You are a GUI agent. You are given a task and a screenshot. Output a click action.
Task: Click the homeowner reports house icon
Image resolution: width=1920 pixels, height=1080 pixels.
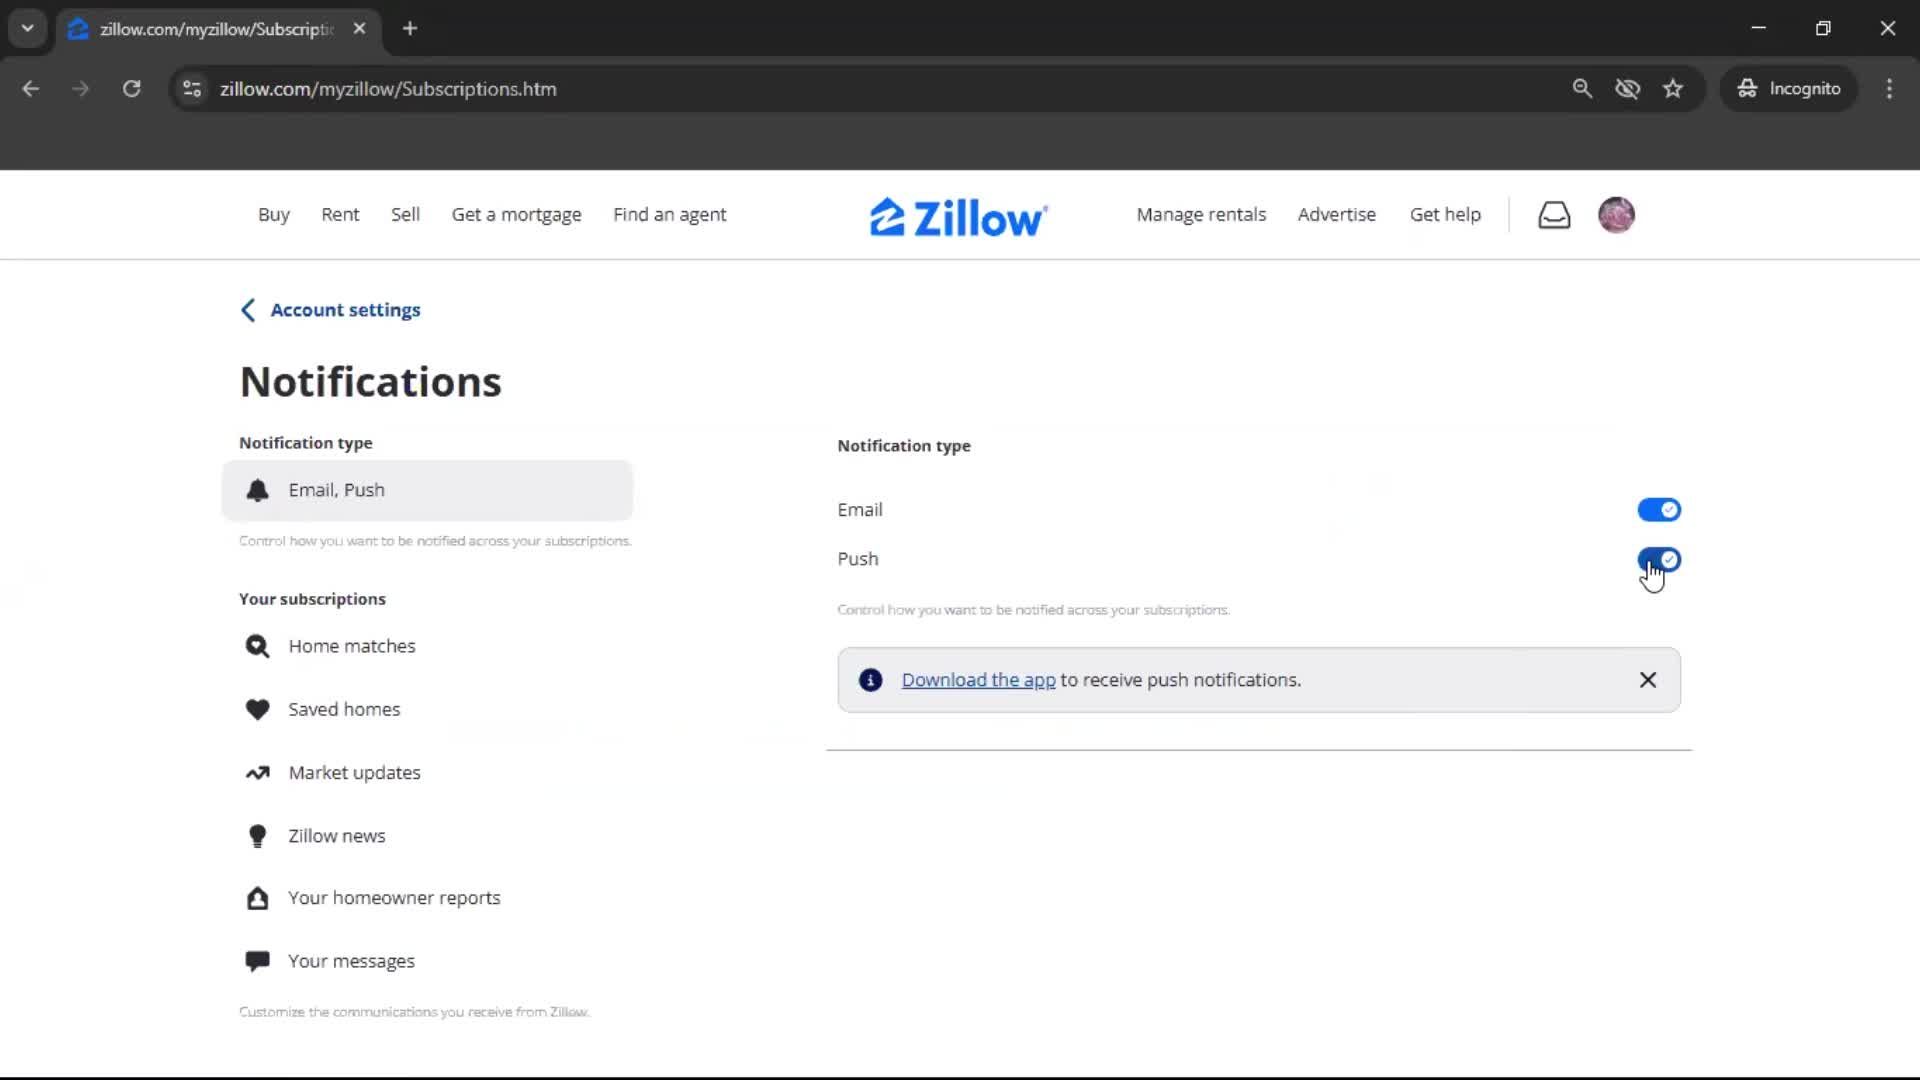(257, 898)
